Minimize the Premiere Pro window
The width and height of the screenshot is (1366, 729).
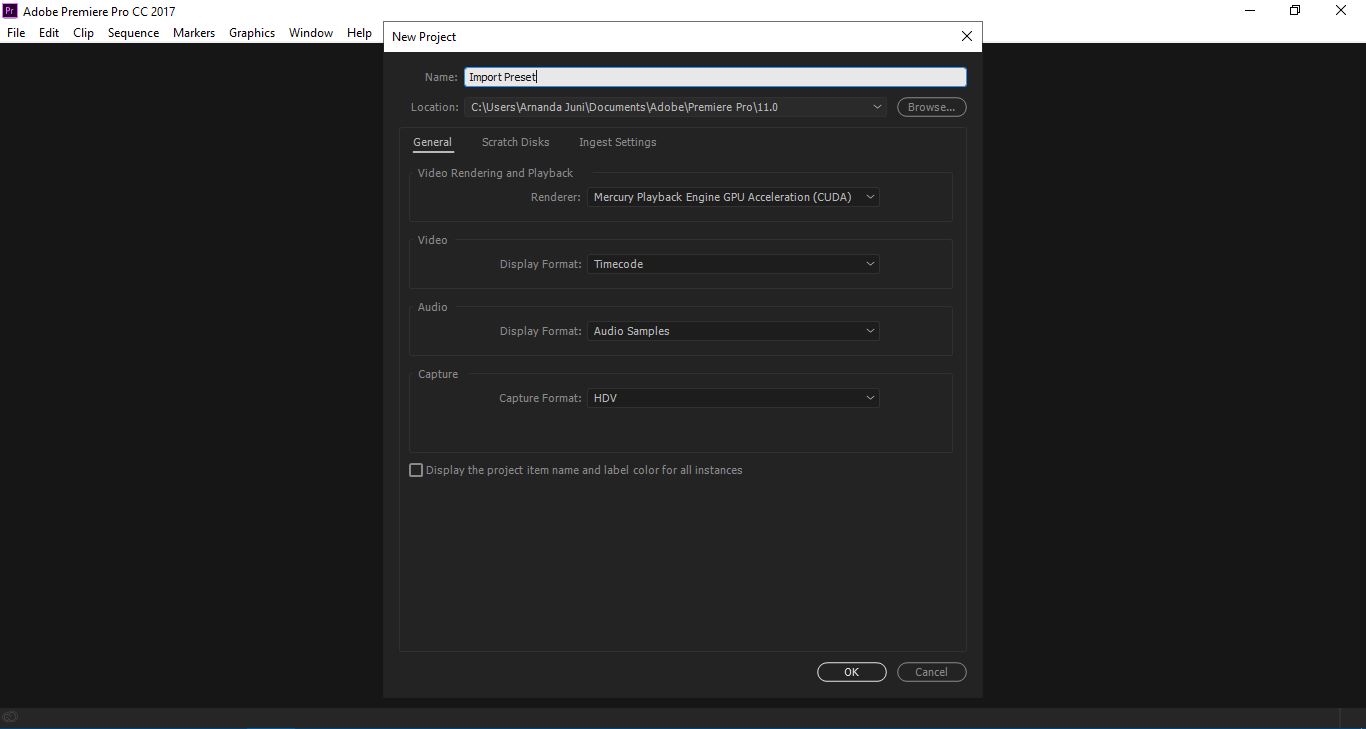point(1250,11)
